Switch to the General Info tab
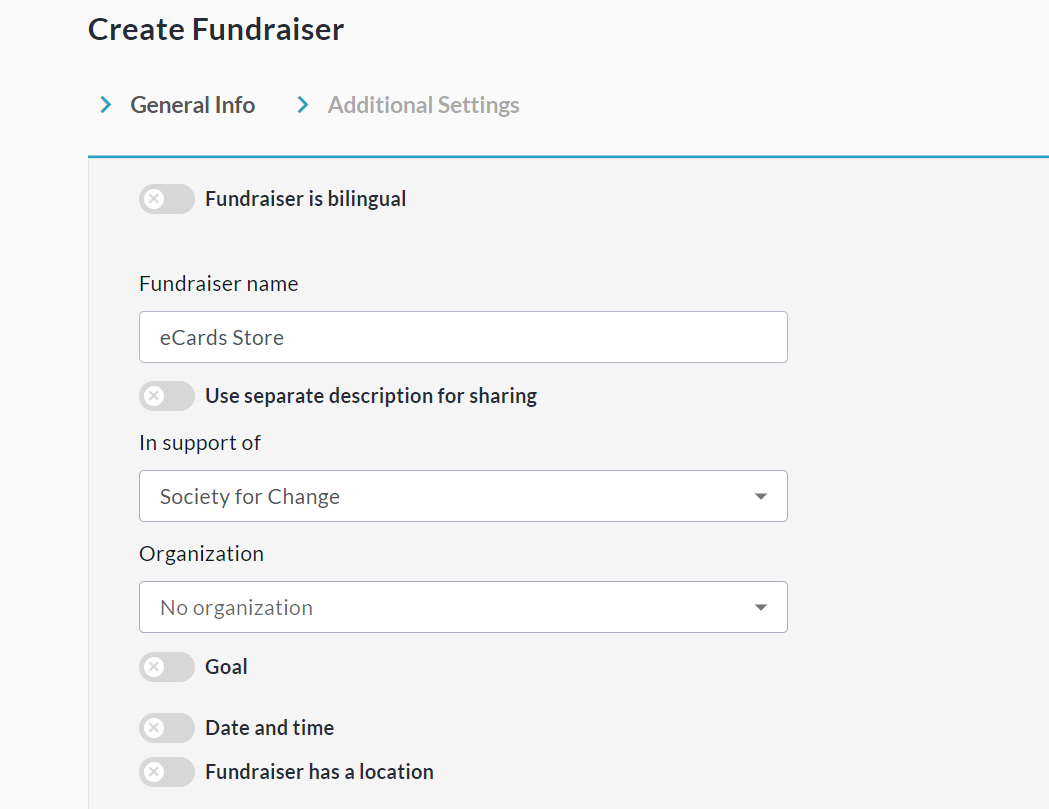Viewport: 1049px width, 809px height. 192,105
